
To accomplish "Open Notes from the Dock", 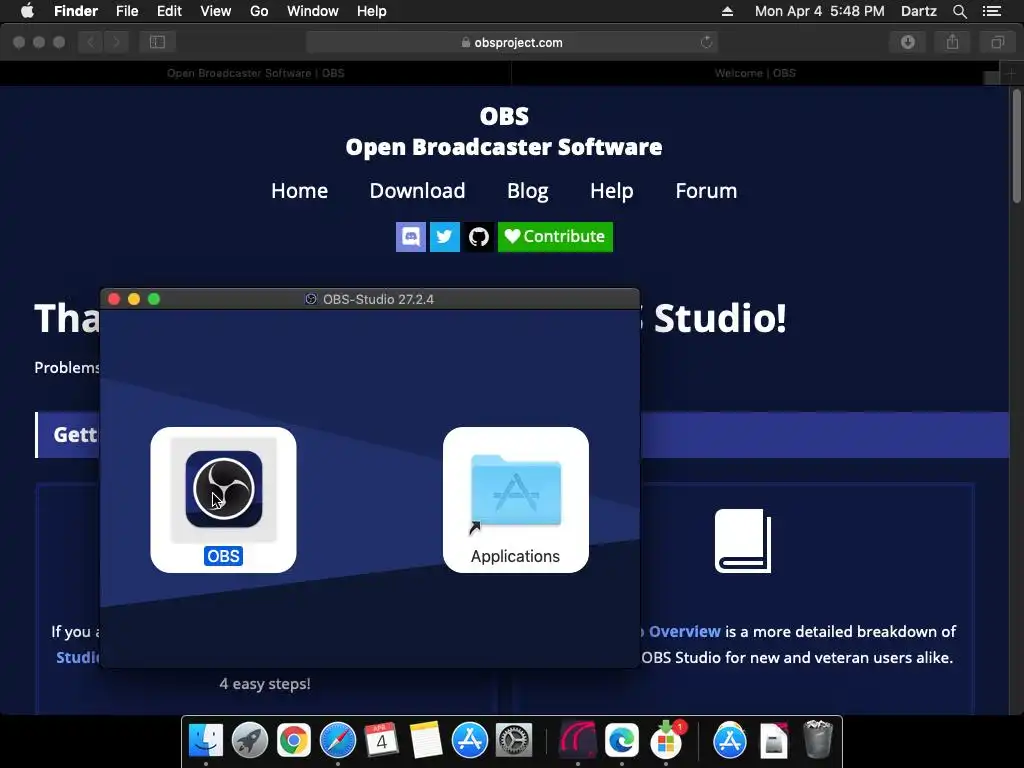I will tap(426, 740).
